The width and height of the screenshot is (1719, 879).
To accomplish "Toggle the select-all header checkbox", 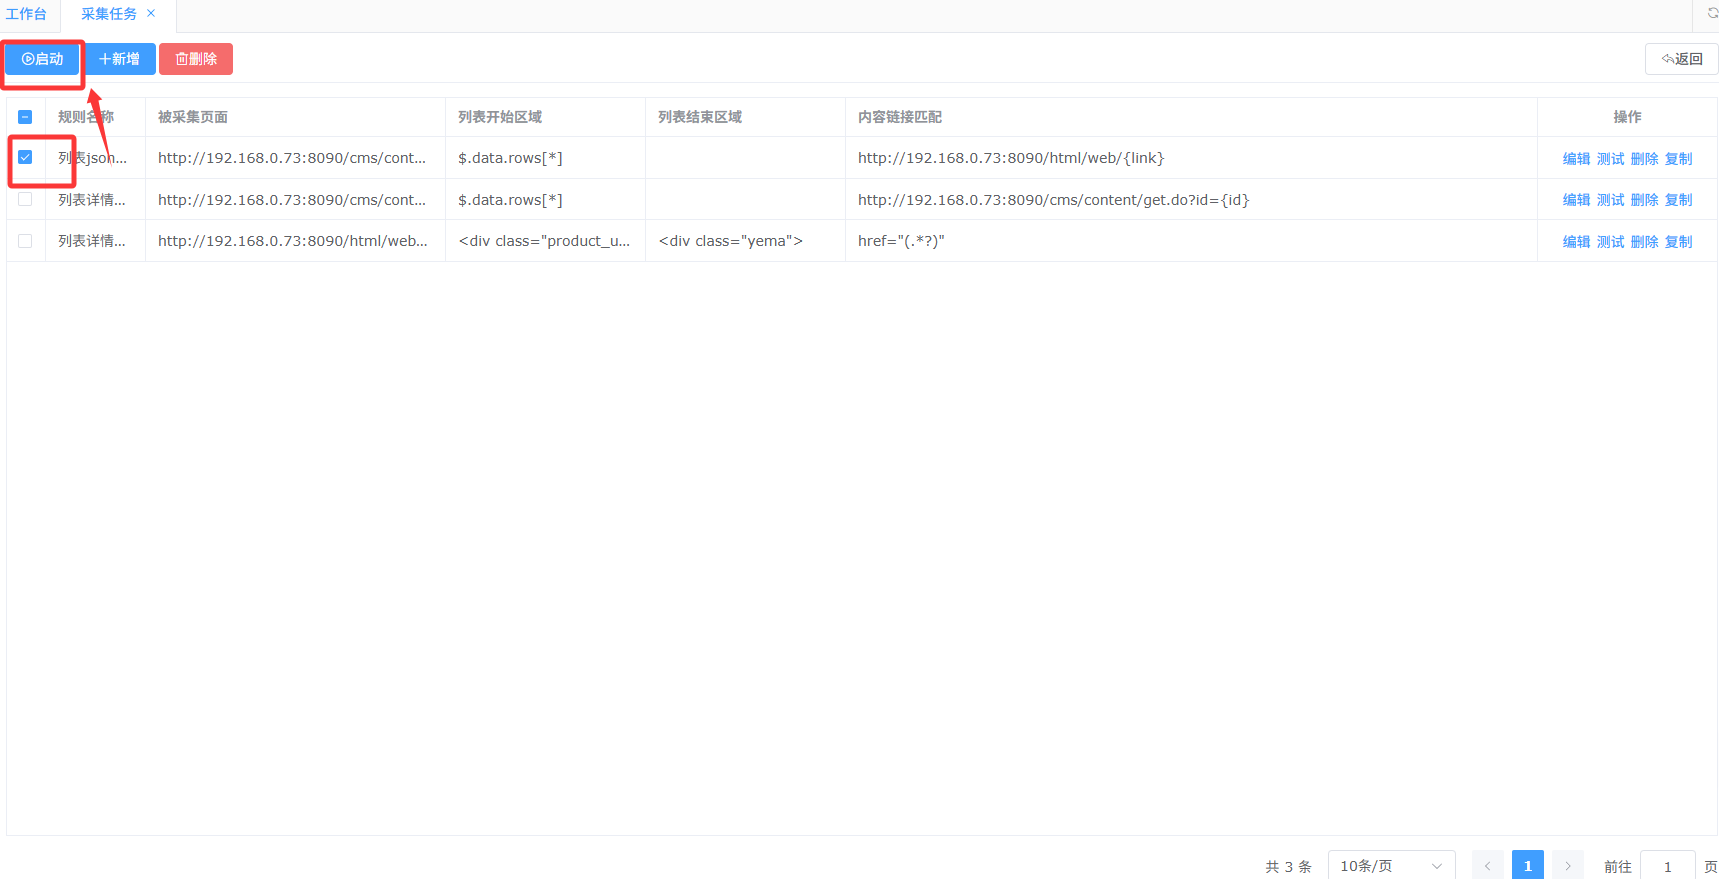I will pyautogui.click(x=25, y=117).
